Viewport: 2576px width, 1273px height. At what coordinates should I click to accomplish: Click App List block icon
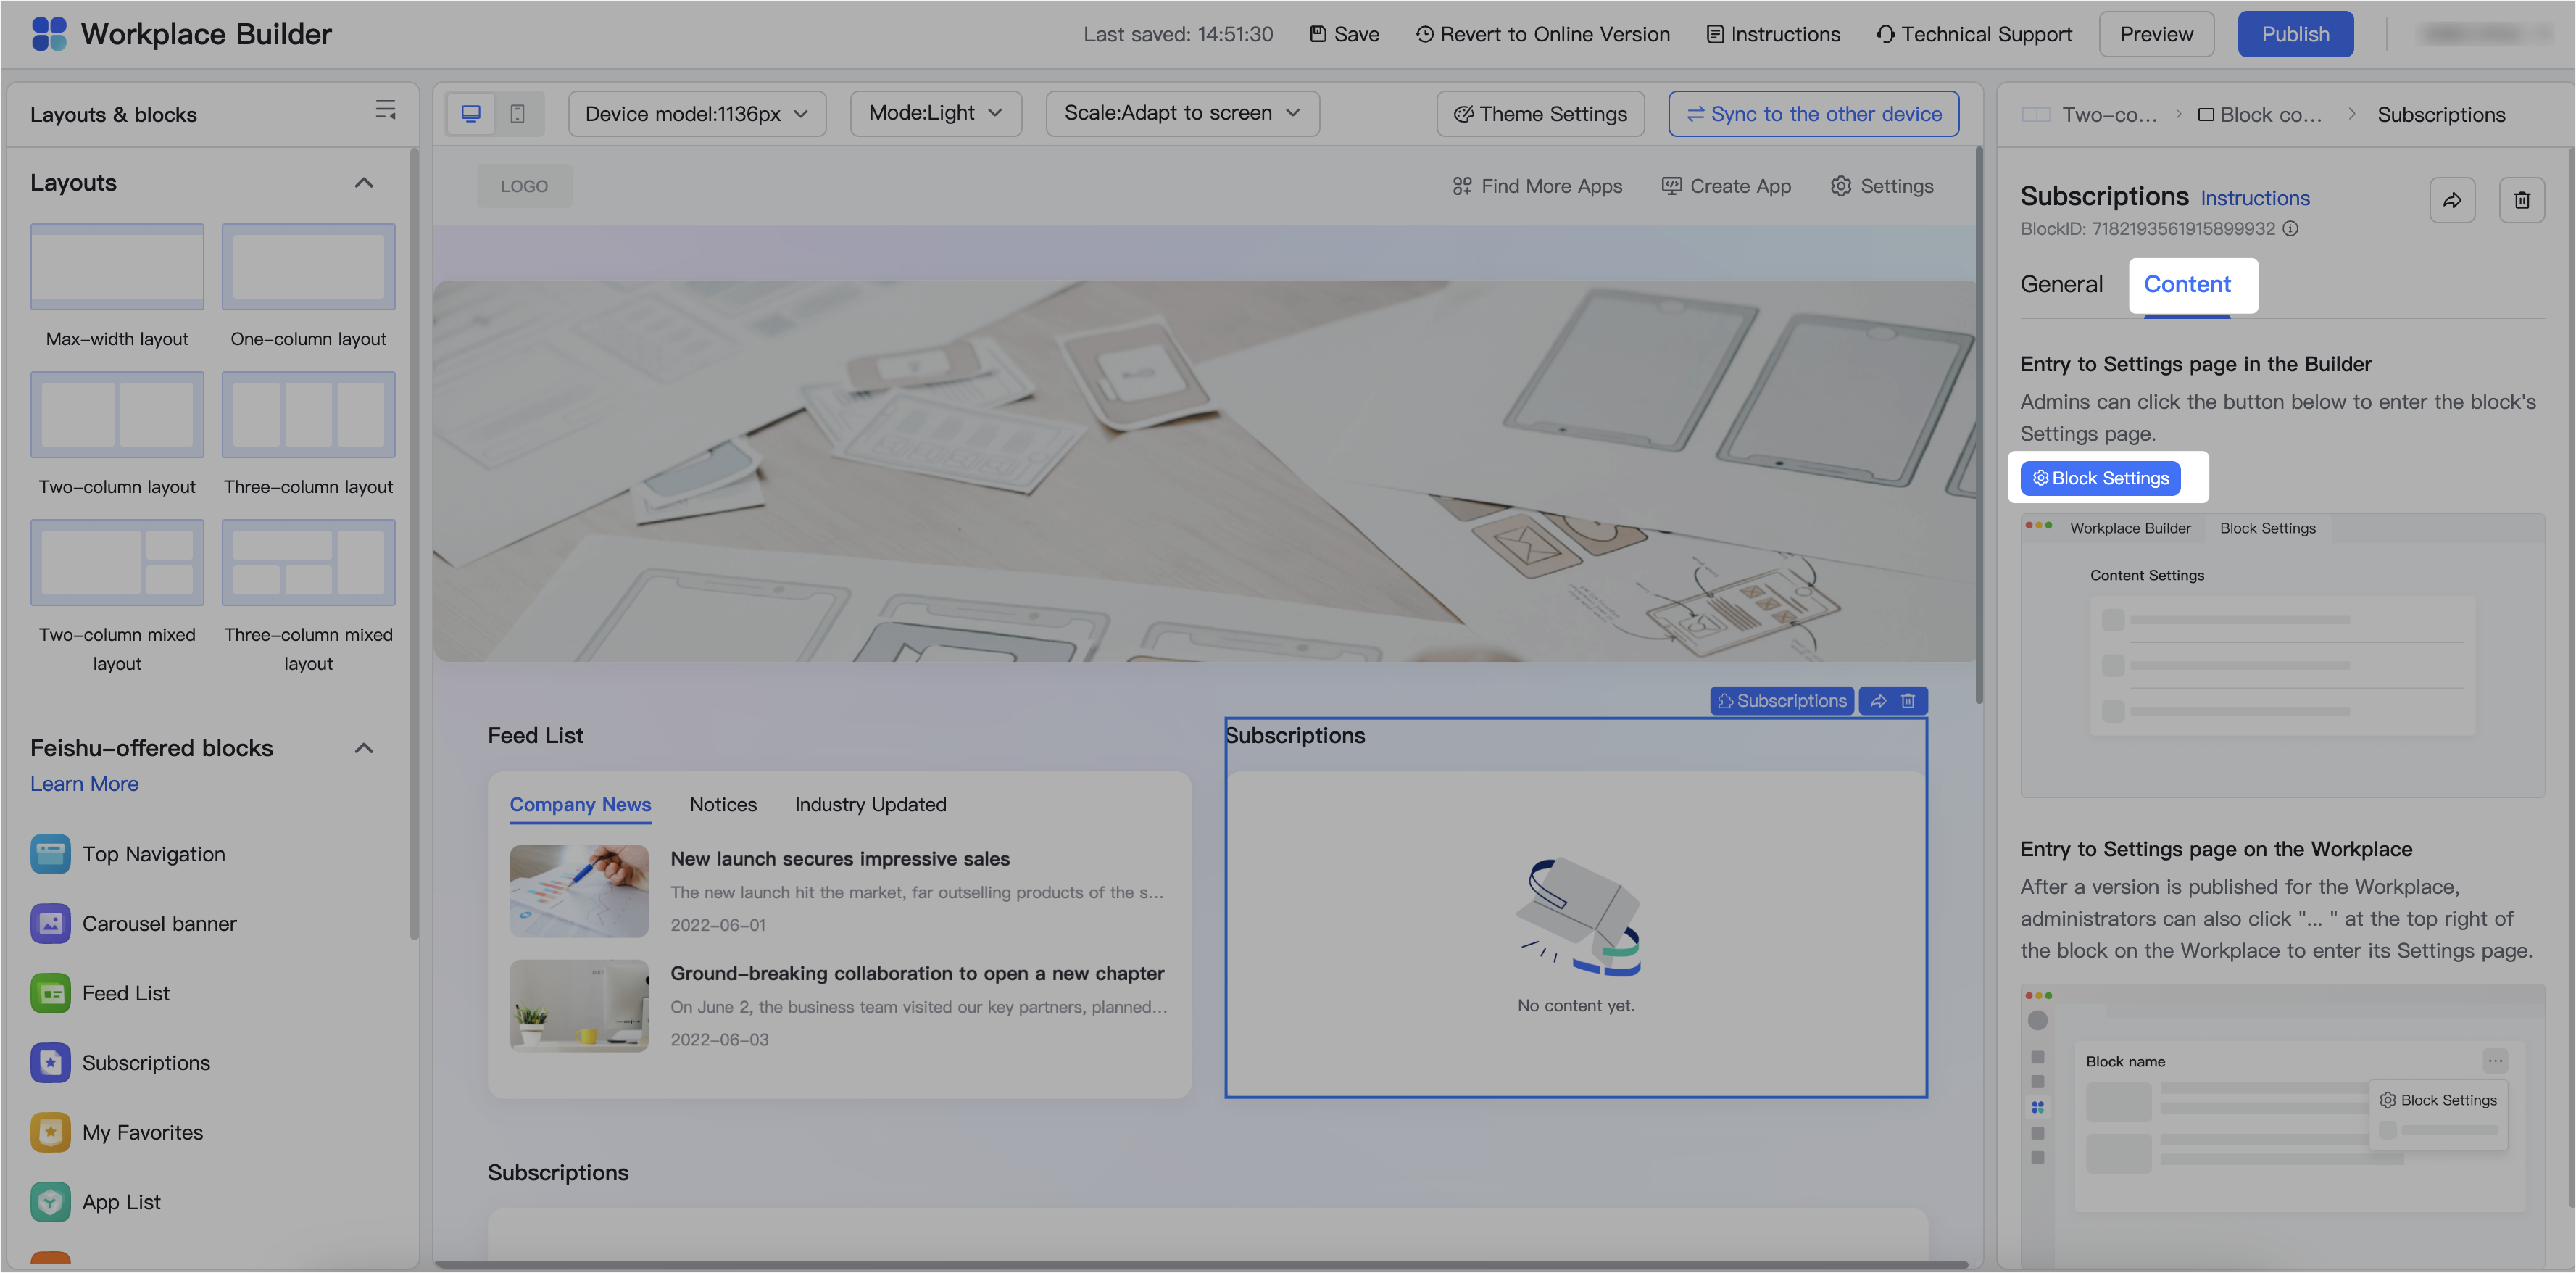click(51, 1202)
